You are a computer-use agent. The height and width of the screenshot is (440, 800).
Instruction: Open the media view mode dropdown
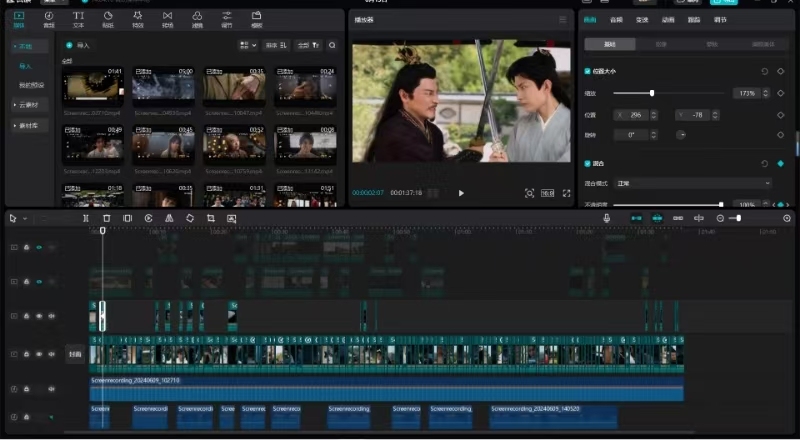248,45
